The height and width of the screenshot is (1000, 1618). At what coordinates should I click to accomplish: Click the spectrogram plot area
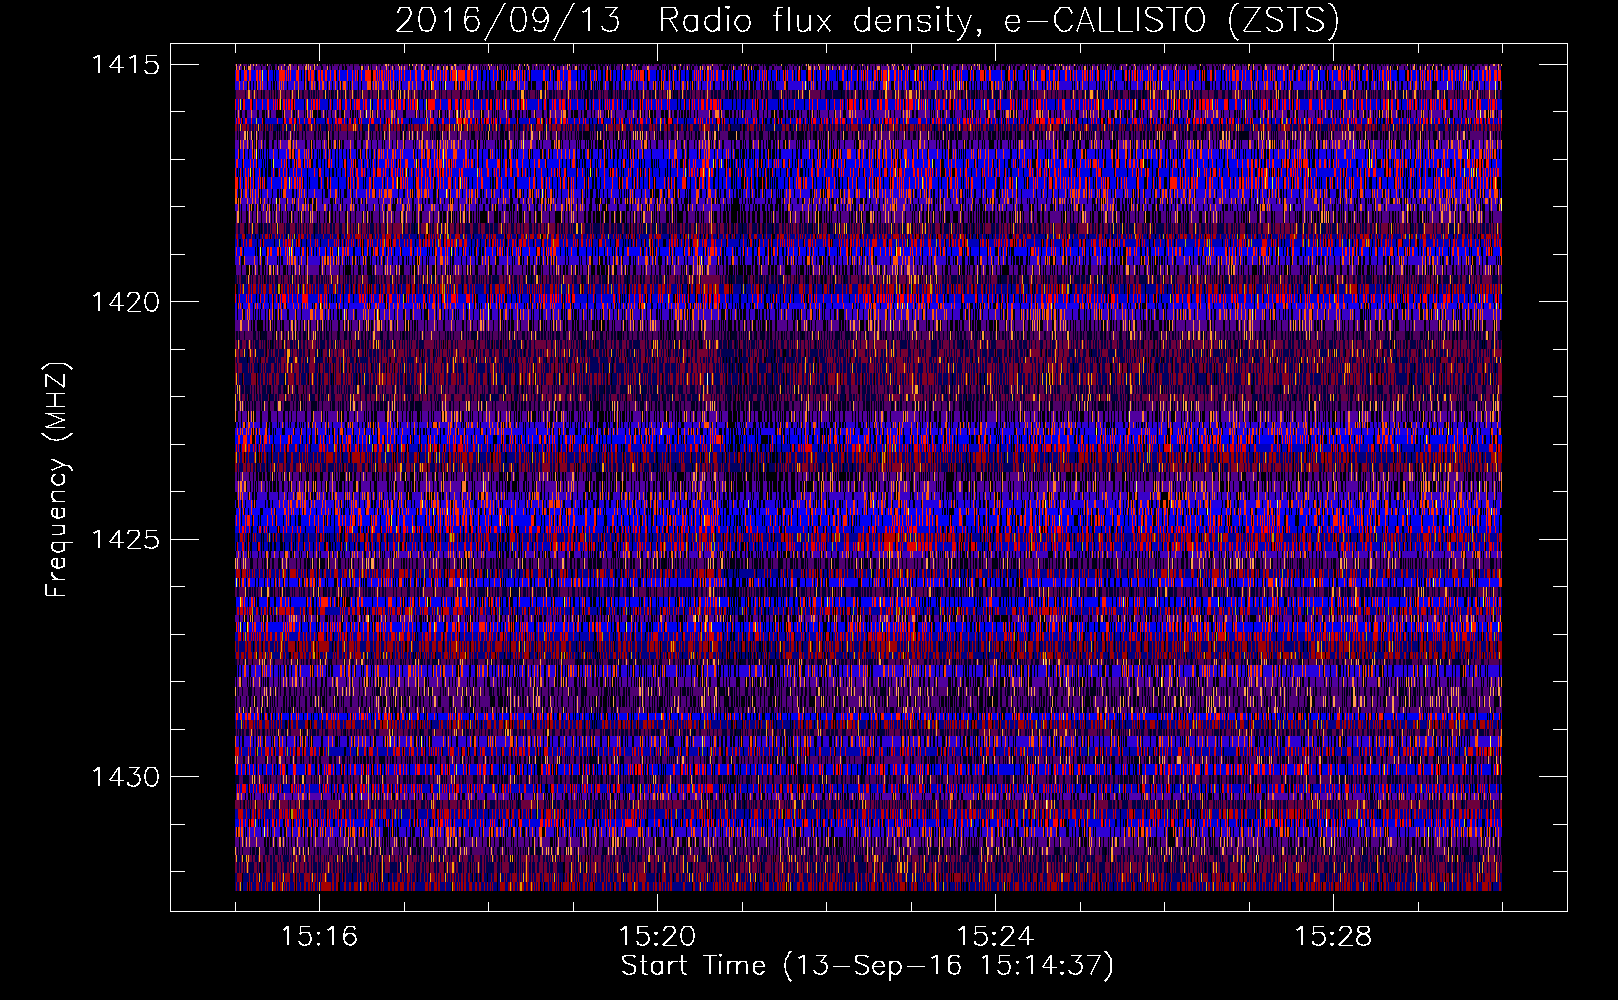tap(868, 477)
